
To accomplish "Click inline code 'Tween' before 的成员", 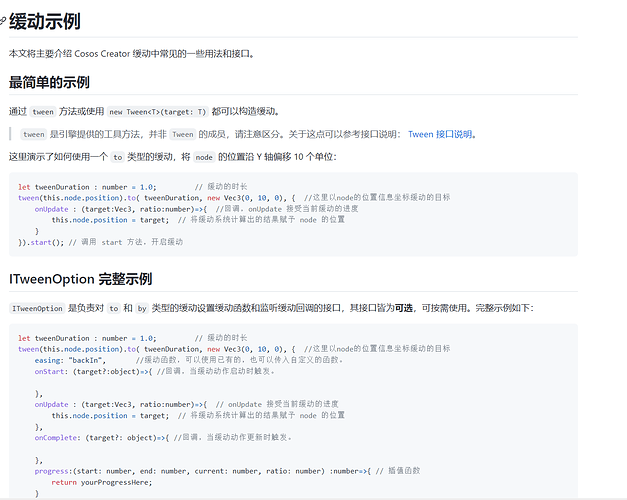I will tap(183, 134).
